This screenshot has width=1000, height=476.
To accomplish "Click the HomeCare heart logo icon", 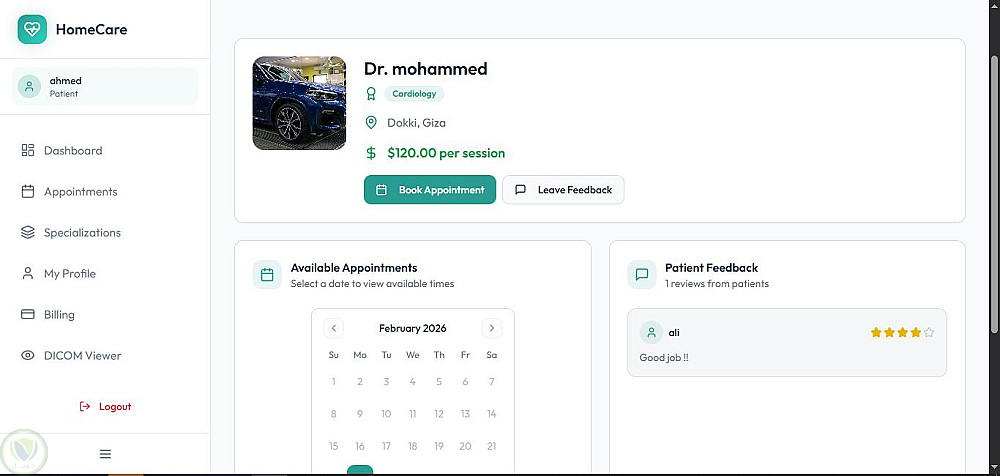I will (33, 29).
